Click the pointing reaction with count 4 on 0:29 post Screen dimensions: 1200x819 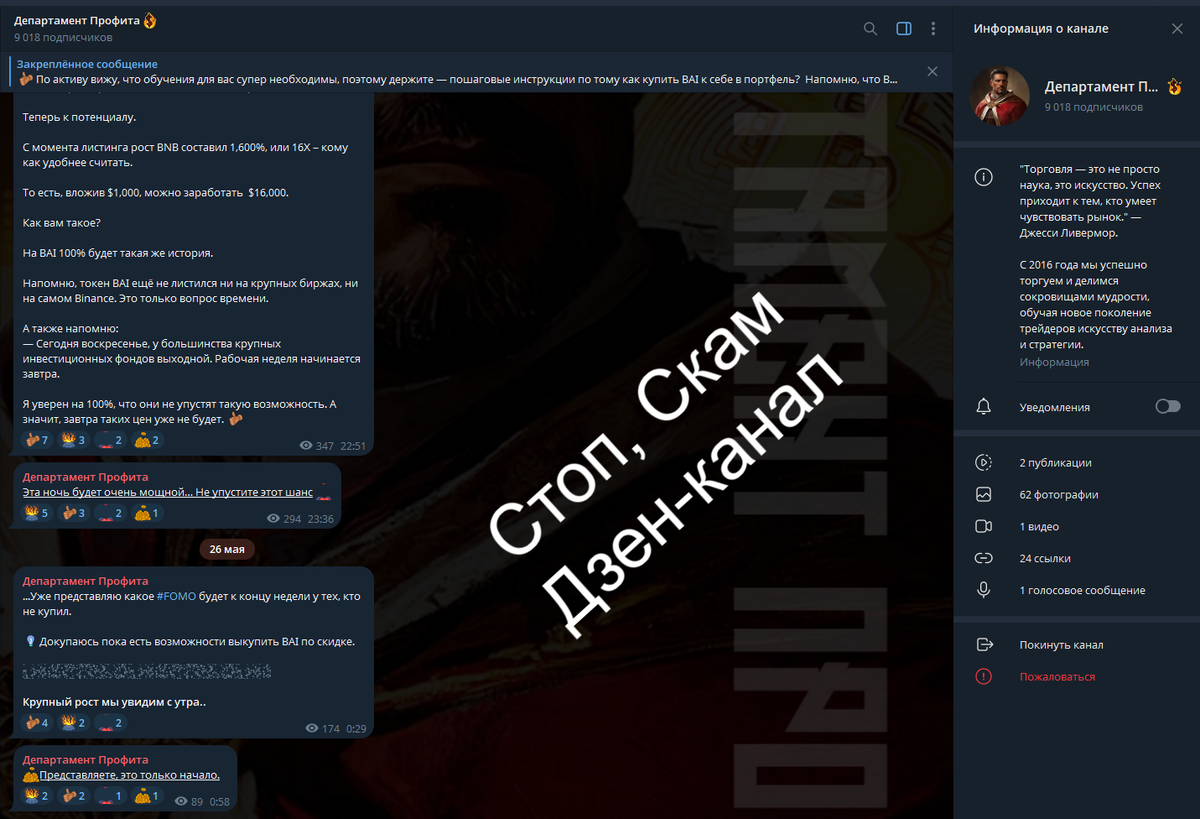pyautogui.click(x=38, y=723)
